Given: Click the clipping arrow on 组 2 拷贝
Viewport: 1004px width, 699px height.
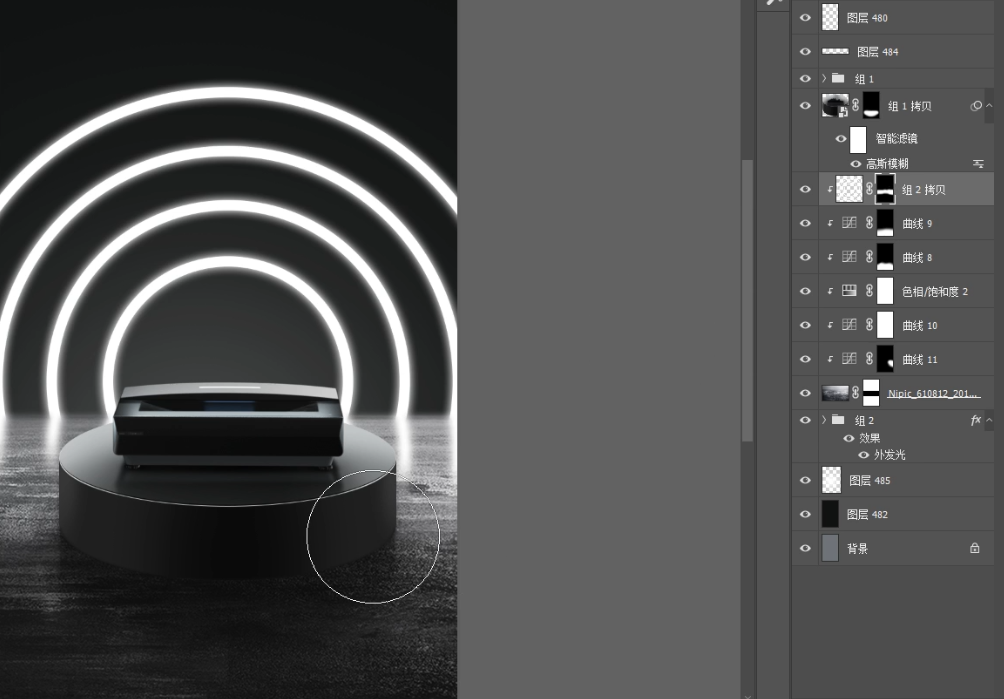Looking at the screenshot, I should [x=830, y=189].
